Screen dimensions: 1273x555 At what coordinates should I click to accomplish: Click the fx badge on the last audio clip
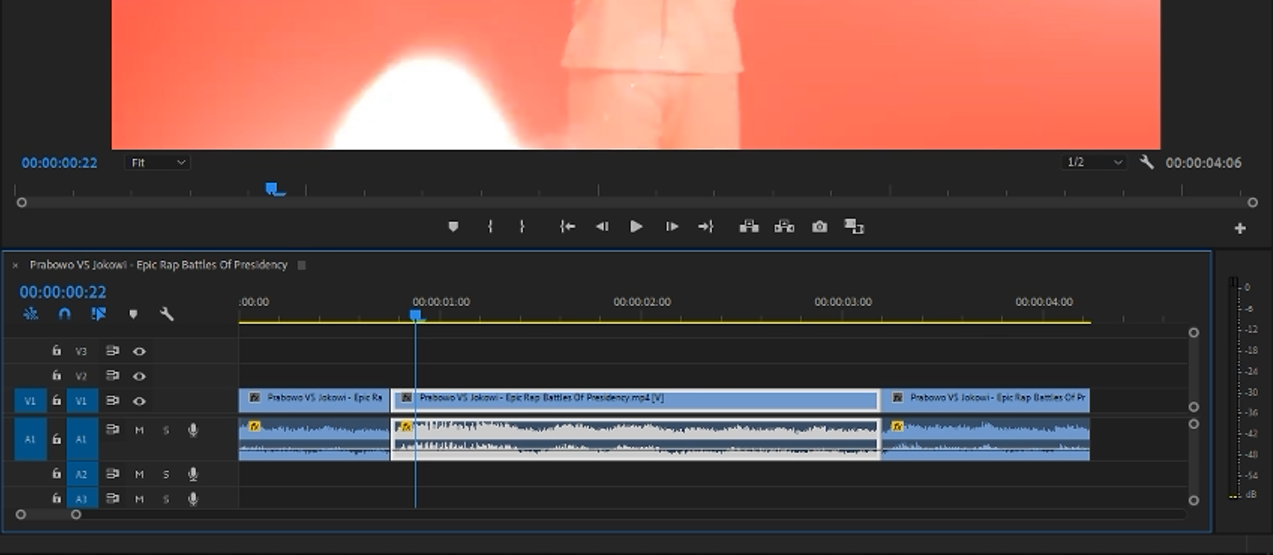(897, 426)
